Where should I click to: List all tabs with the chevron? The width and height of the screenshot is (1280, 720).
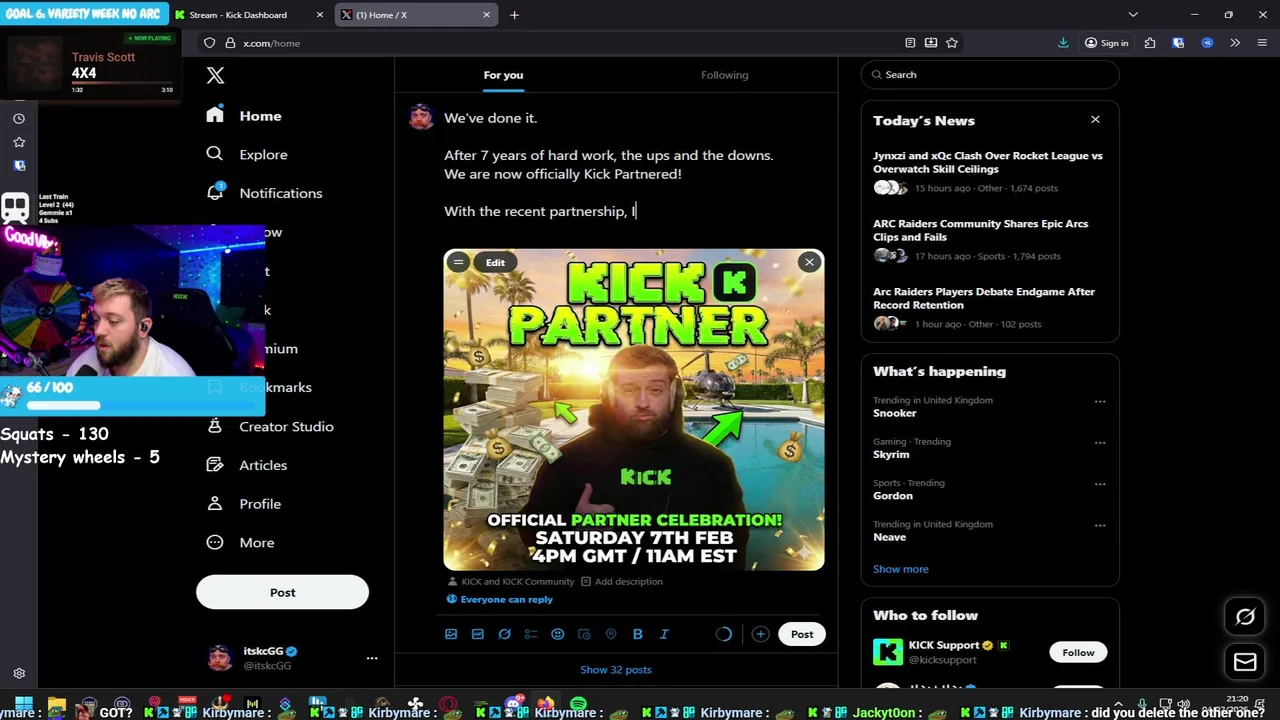tap(1133, 15)
